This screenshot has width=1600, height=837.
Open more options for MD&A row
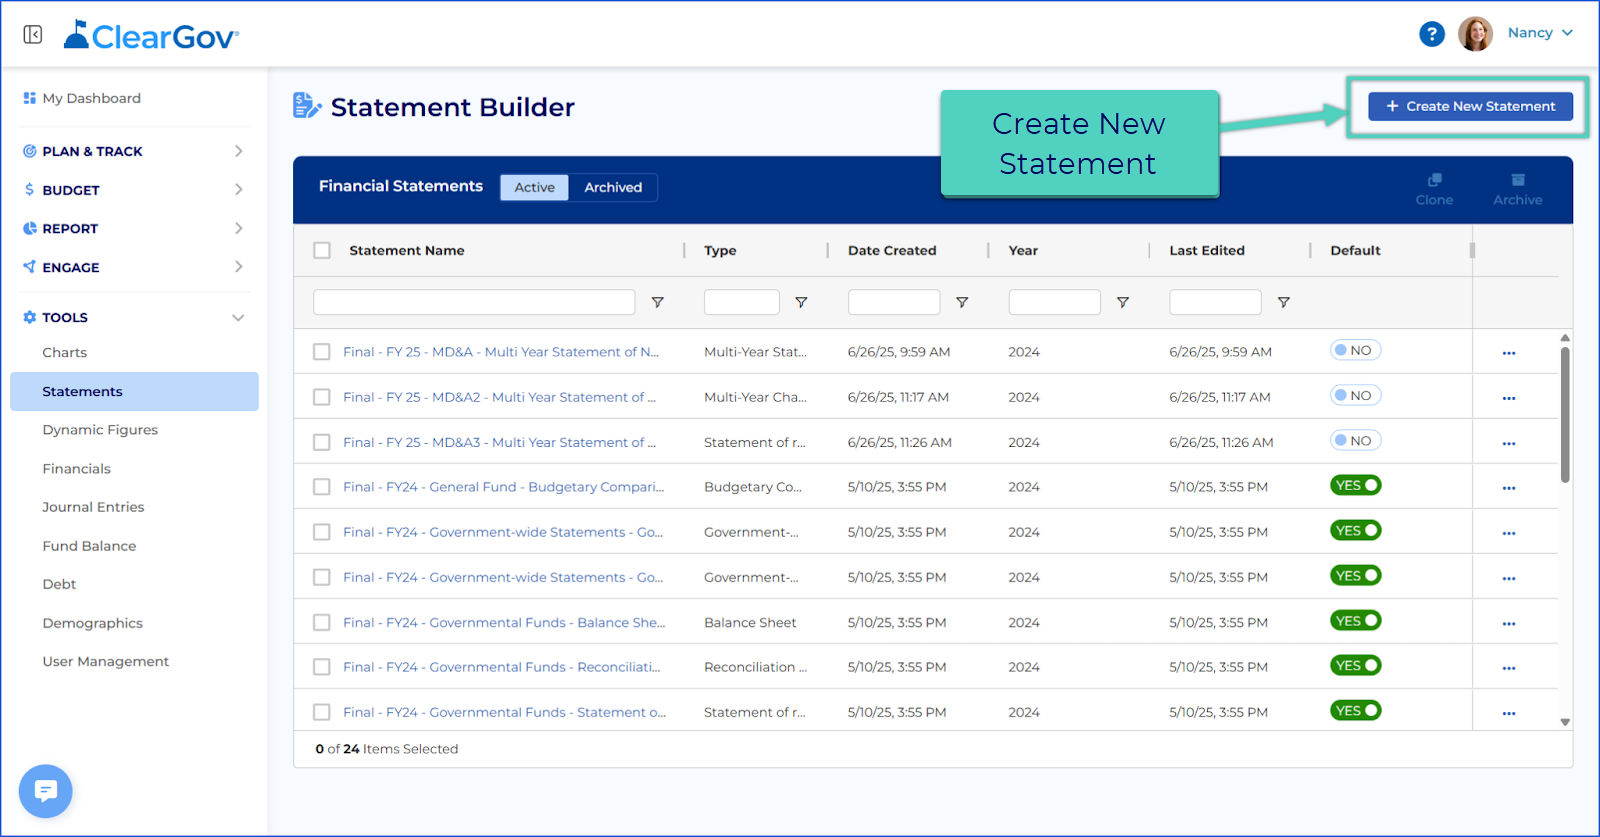[x=1509, y=353]
